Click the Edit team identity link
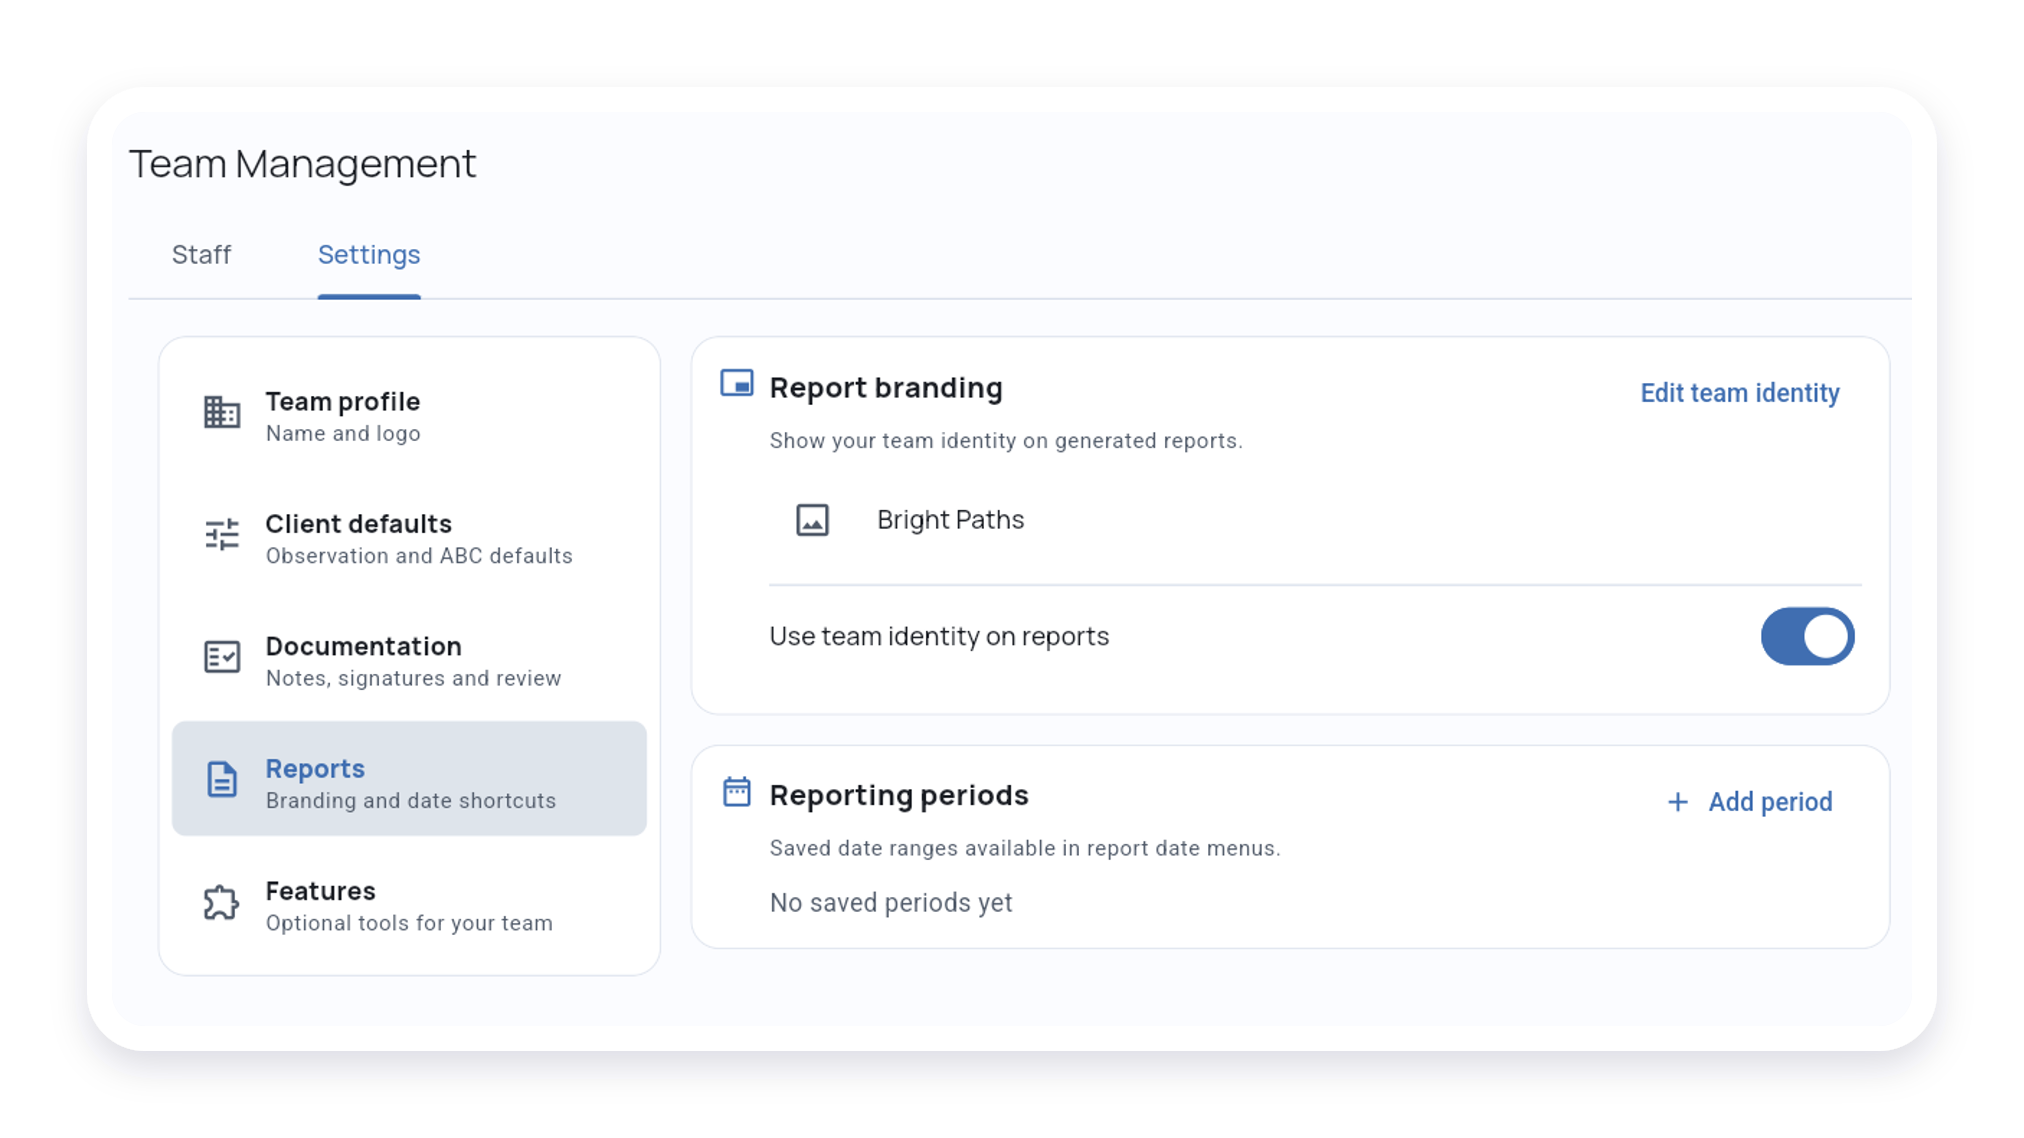2024x1138 pixels. pos(1739,393)
